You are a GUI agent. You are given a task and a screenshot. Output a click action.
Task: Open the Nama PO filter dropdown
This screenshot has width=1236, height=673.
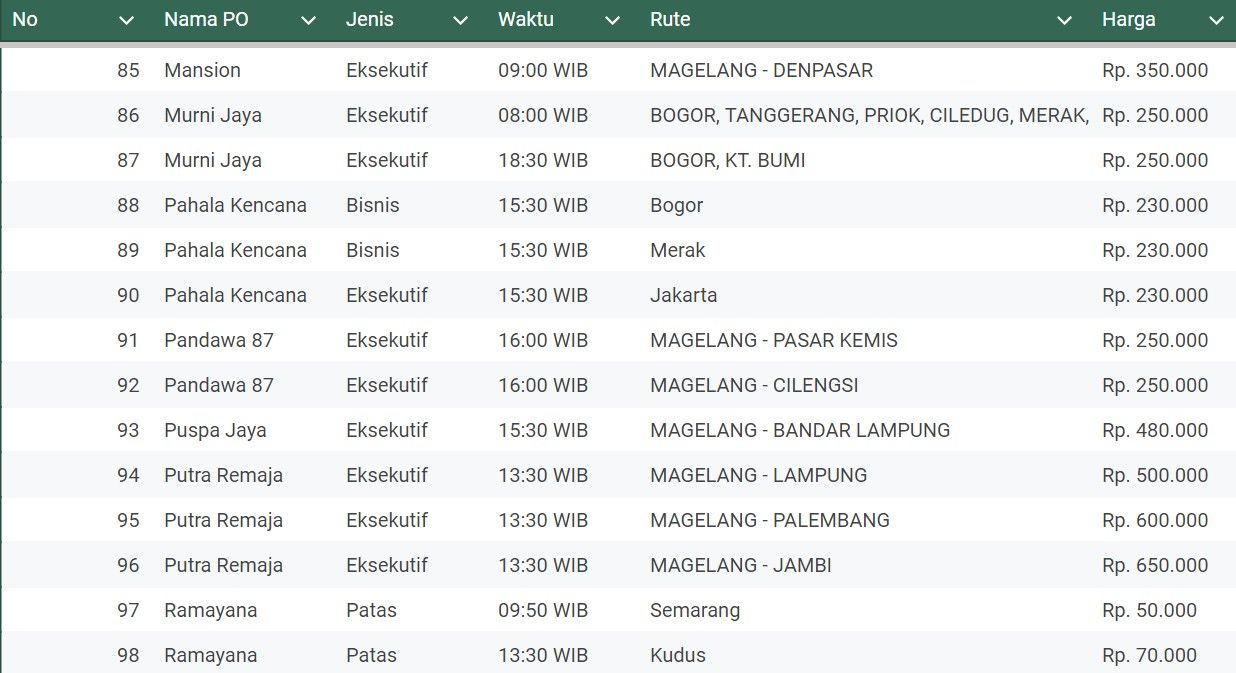click(x=310, y=19)
